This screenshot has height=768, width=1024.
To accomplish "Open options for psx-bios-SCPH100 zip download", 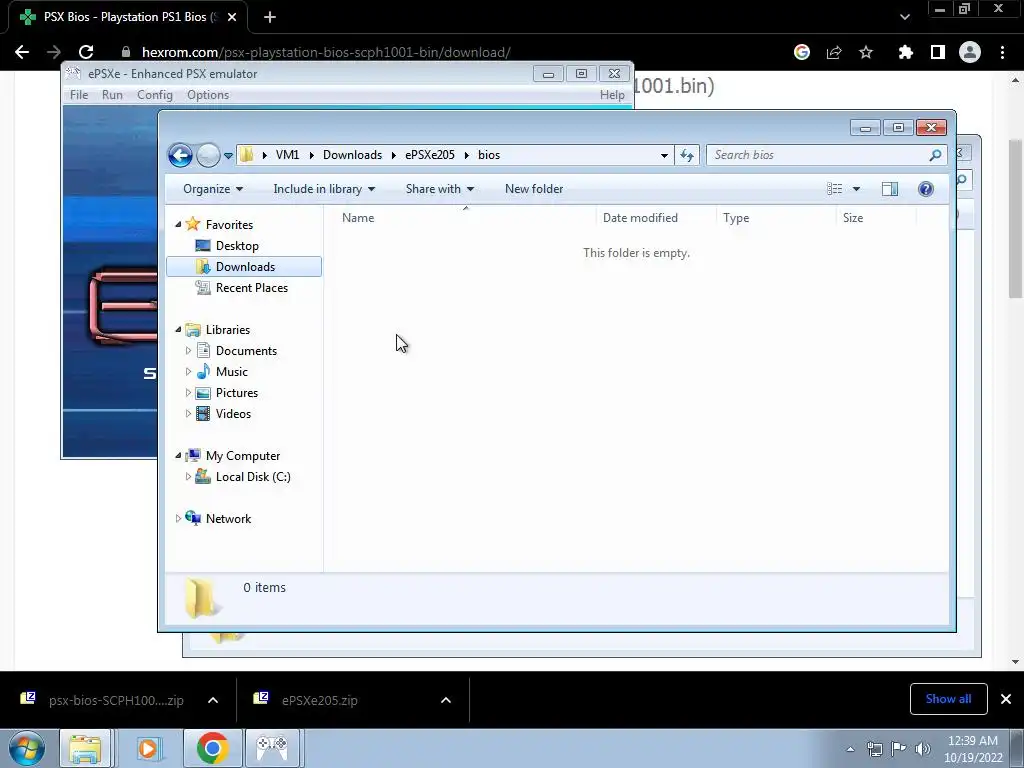I will (x=213, y=700).
